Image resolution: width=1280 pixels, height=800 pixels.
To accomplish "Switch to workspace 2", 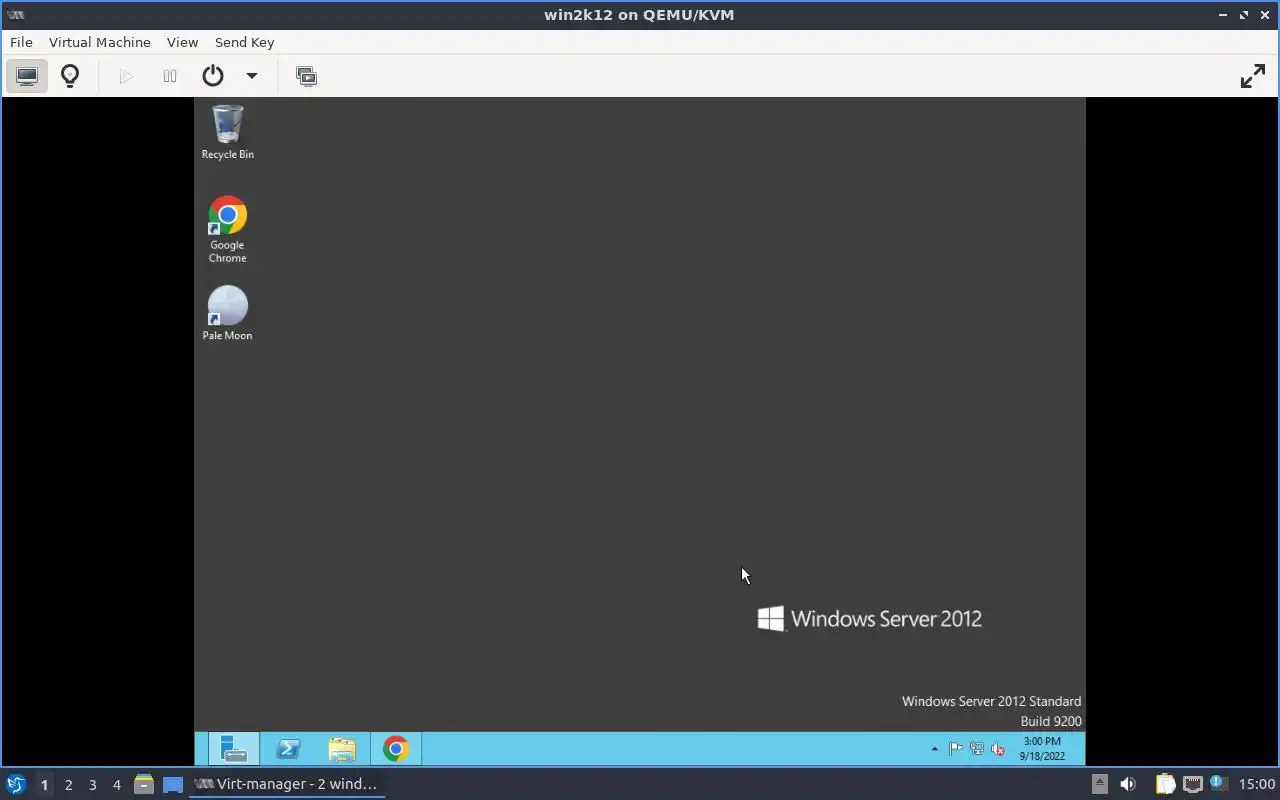I will 68,785.
